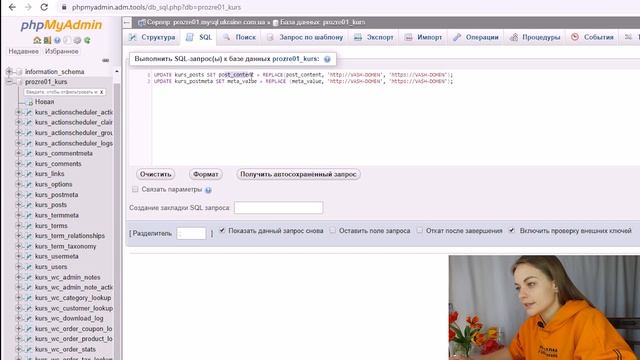Expand the kurs_options table node
The width and height of the screenshot is (640, 360).
click(x=18, y=184)
